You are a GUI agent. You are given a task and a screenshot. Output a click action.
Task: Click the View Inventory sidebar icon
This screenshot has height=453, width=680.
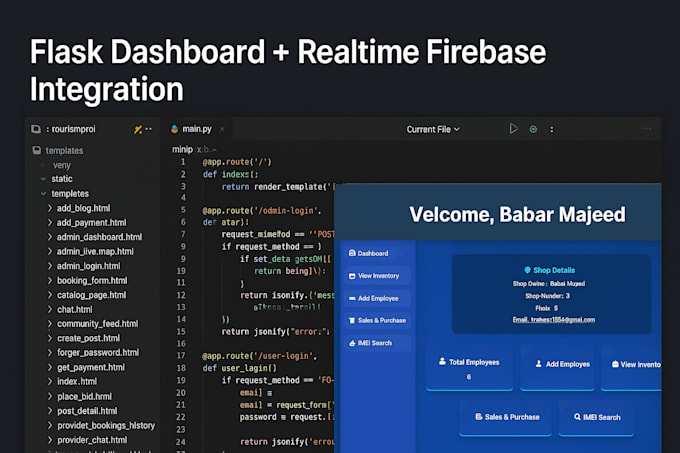[352, 276]
